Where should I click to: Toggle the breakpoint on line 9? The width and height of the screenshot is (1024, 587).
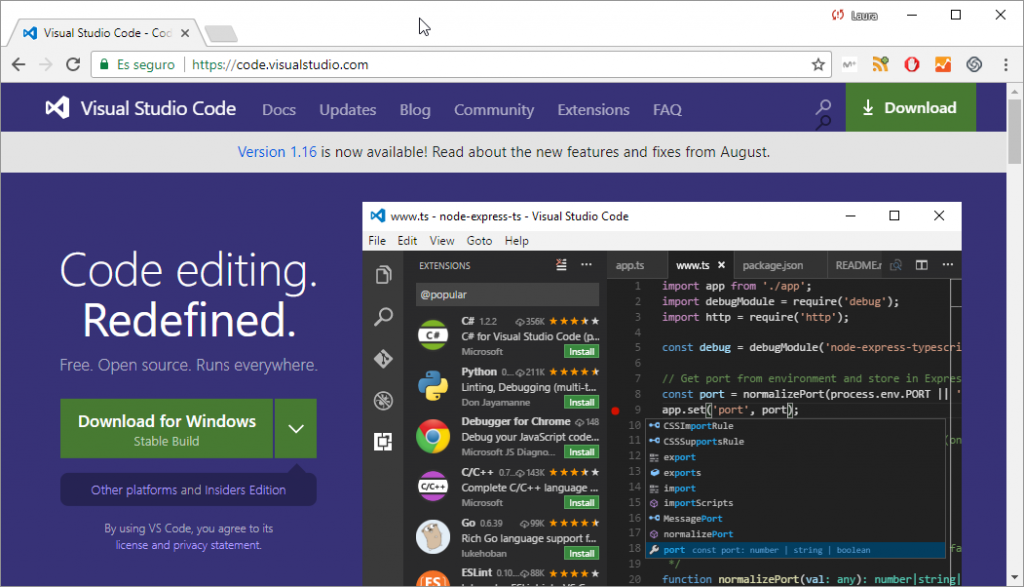click(x=615, y=411)
